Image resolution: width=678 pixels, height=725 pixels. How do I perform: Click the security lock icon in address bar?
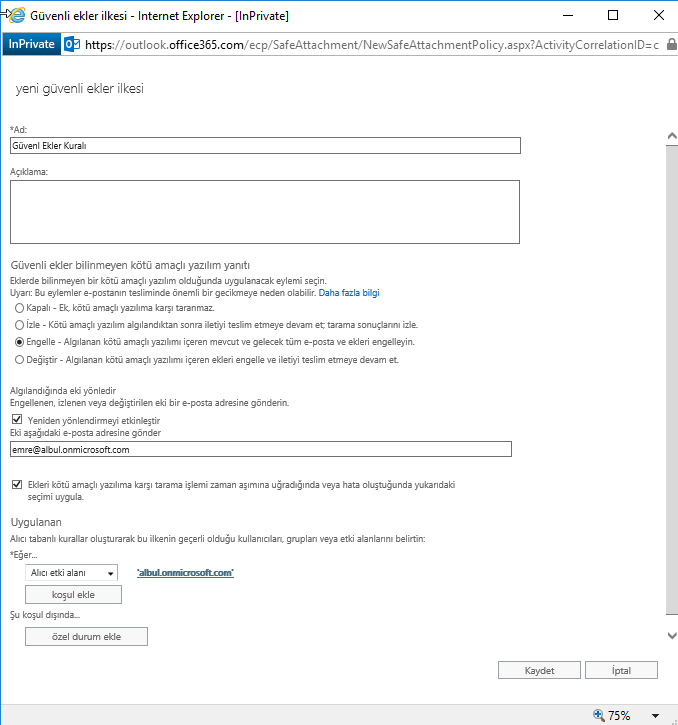672,44
